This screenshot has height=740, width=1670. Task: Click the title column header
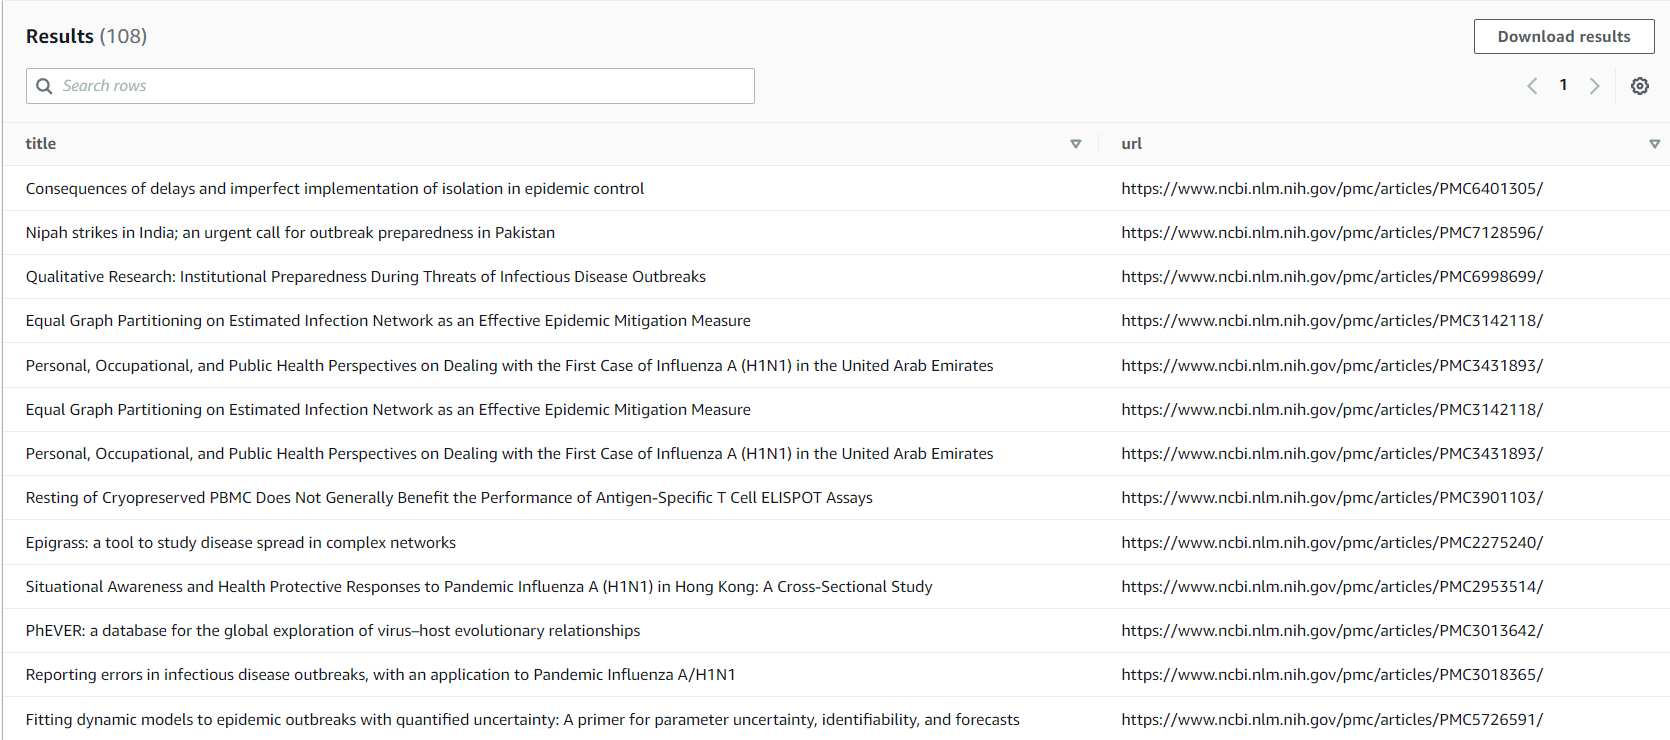(x=41, y=144)
